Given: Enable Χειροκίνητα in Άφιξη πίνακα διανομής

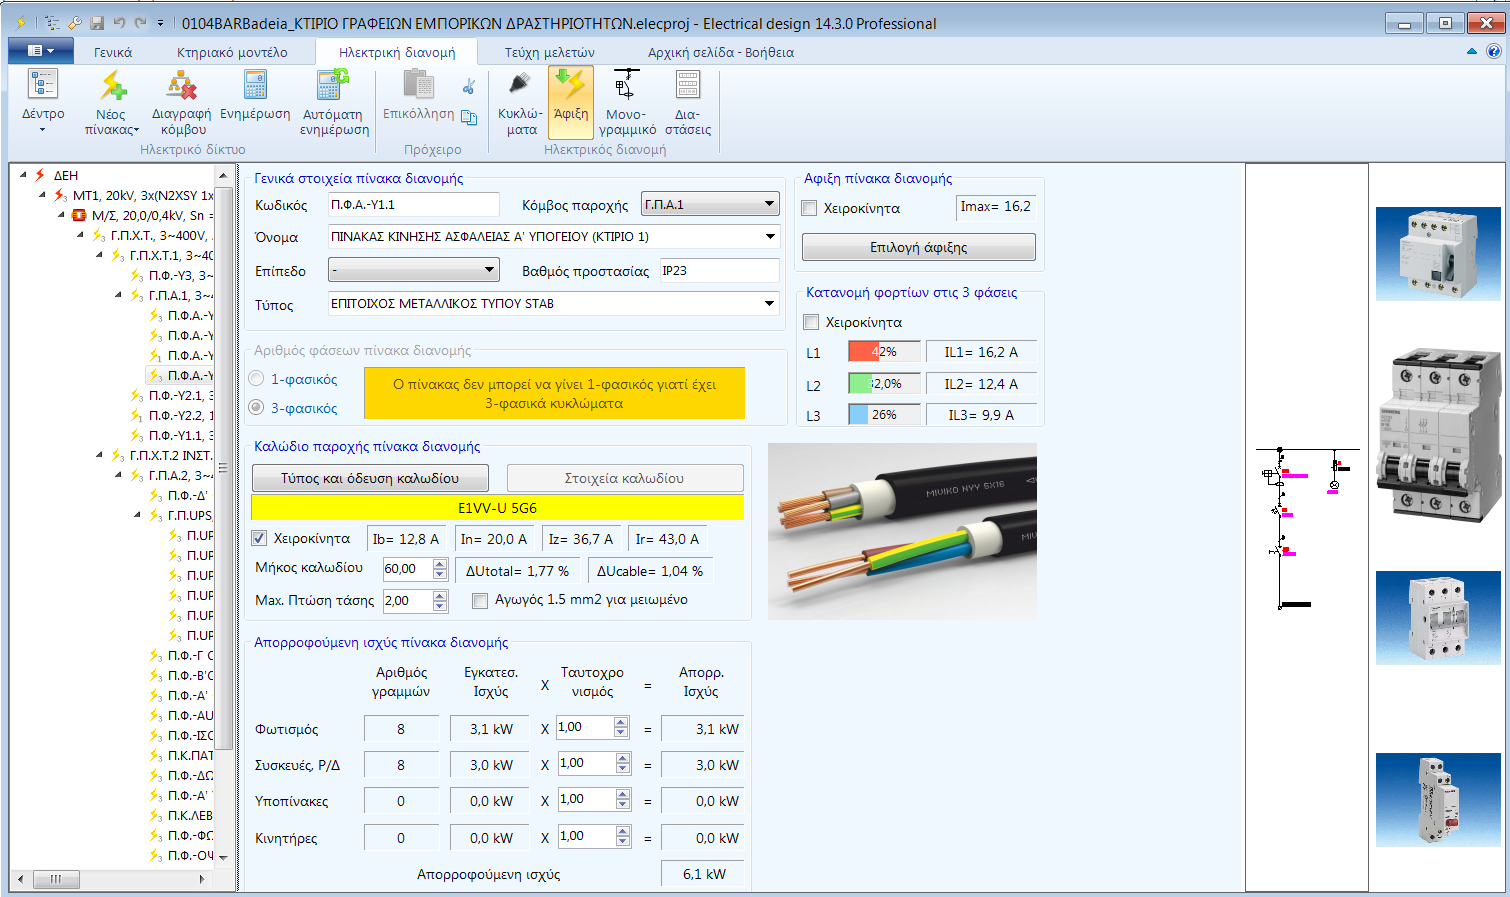Looking at the screenshot, I should (x=809, y=208).
